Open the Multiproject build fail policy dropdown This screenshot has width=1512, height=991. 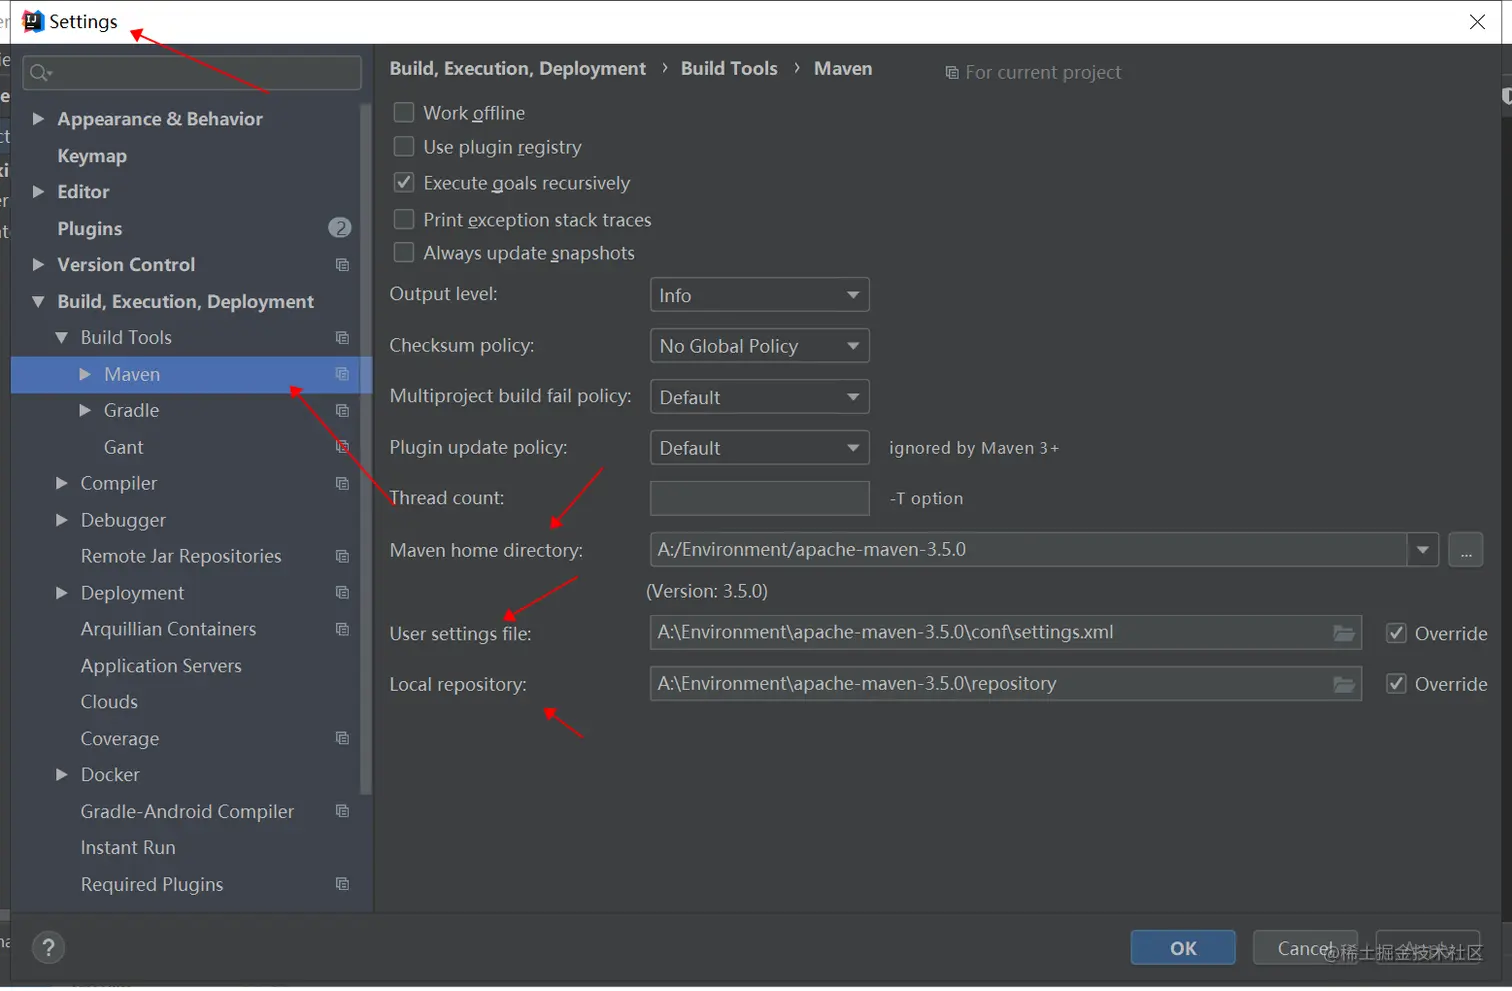[x=759, y=397]
